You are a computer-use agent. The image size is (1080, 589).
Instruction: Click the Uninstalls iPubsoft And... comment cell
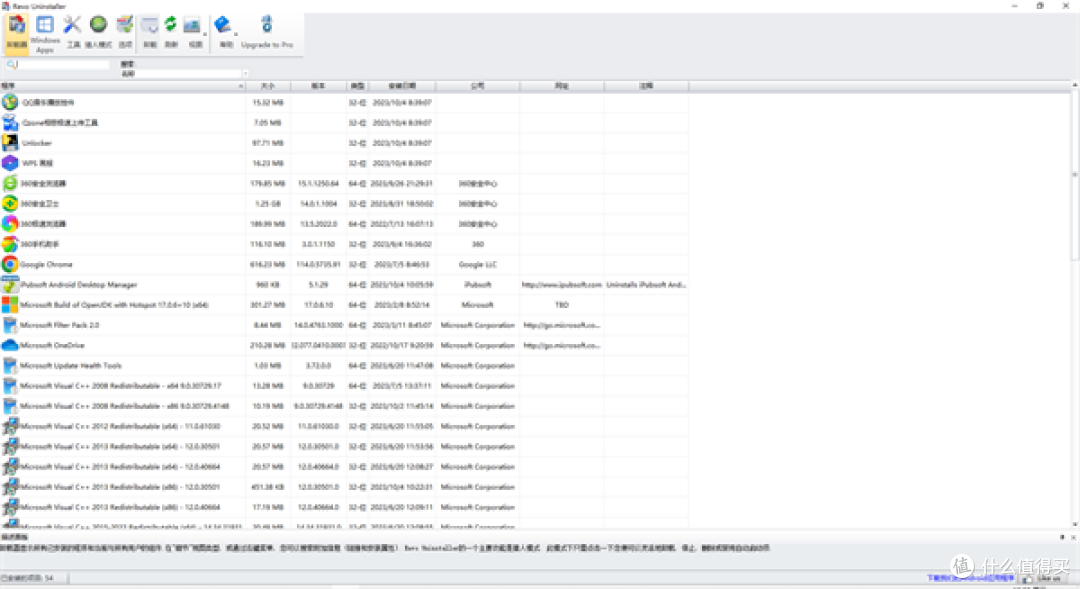(x=646, y=285)
